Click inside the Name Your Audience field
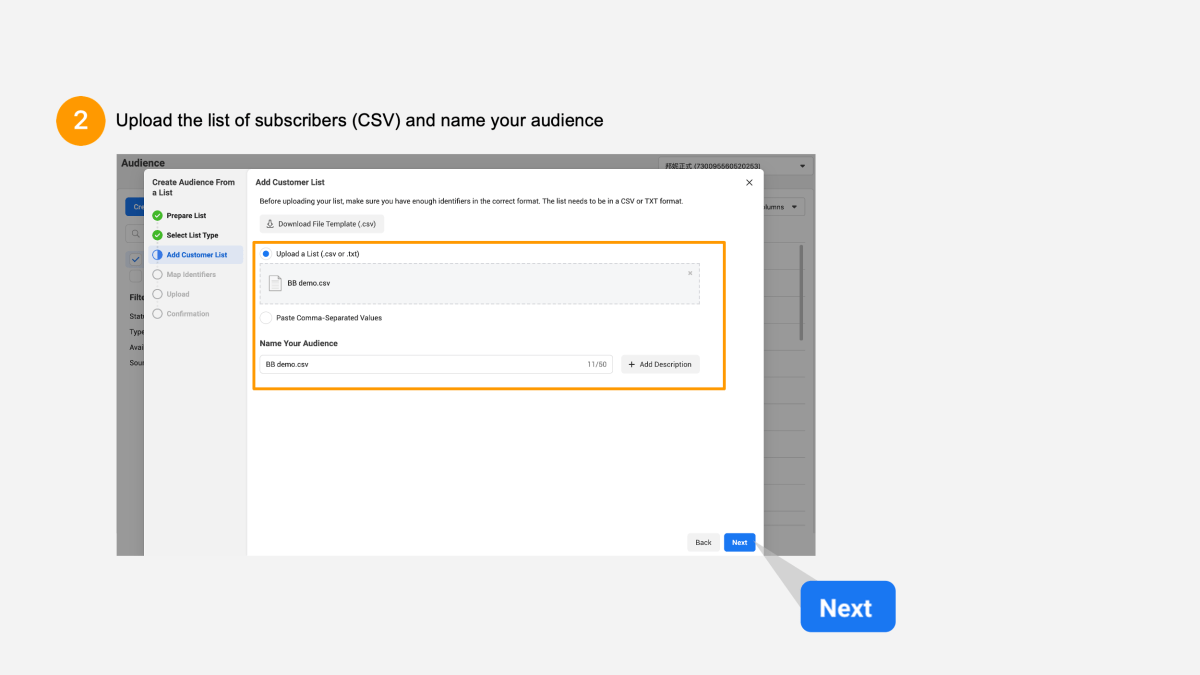 point(430,364)
